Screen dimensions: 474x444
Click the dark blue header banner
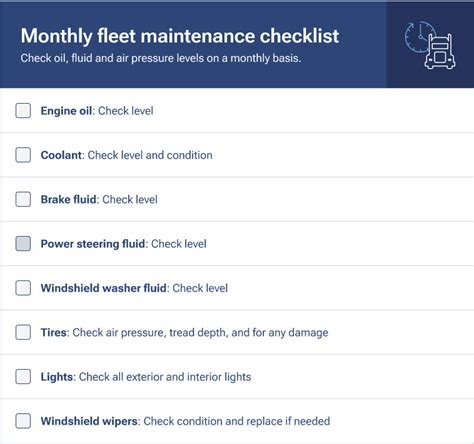[237, 45]
